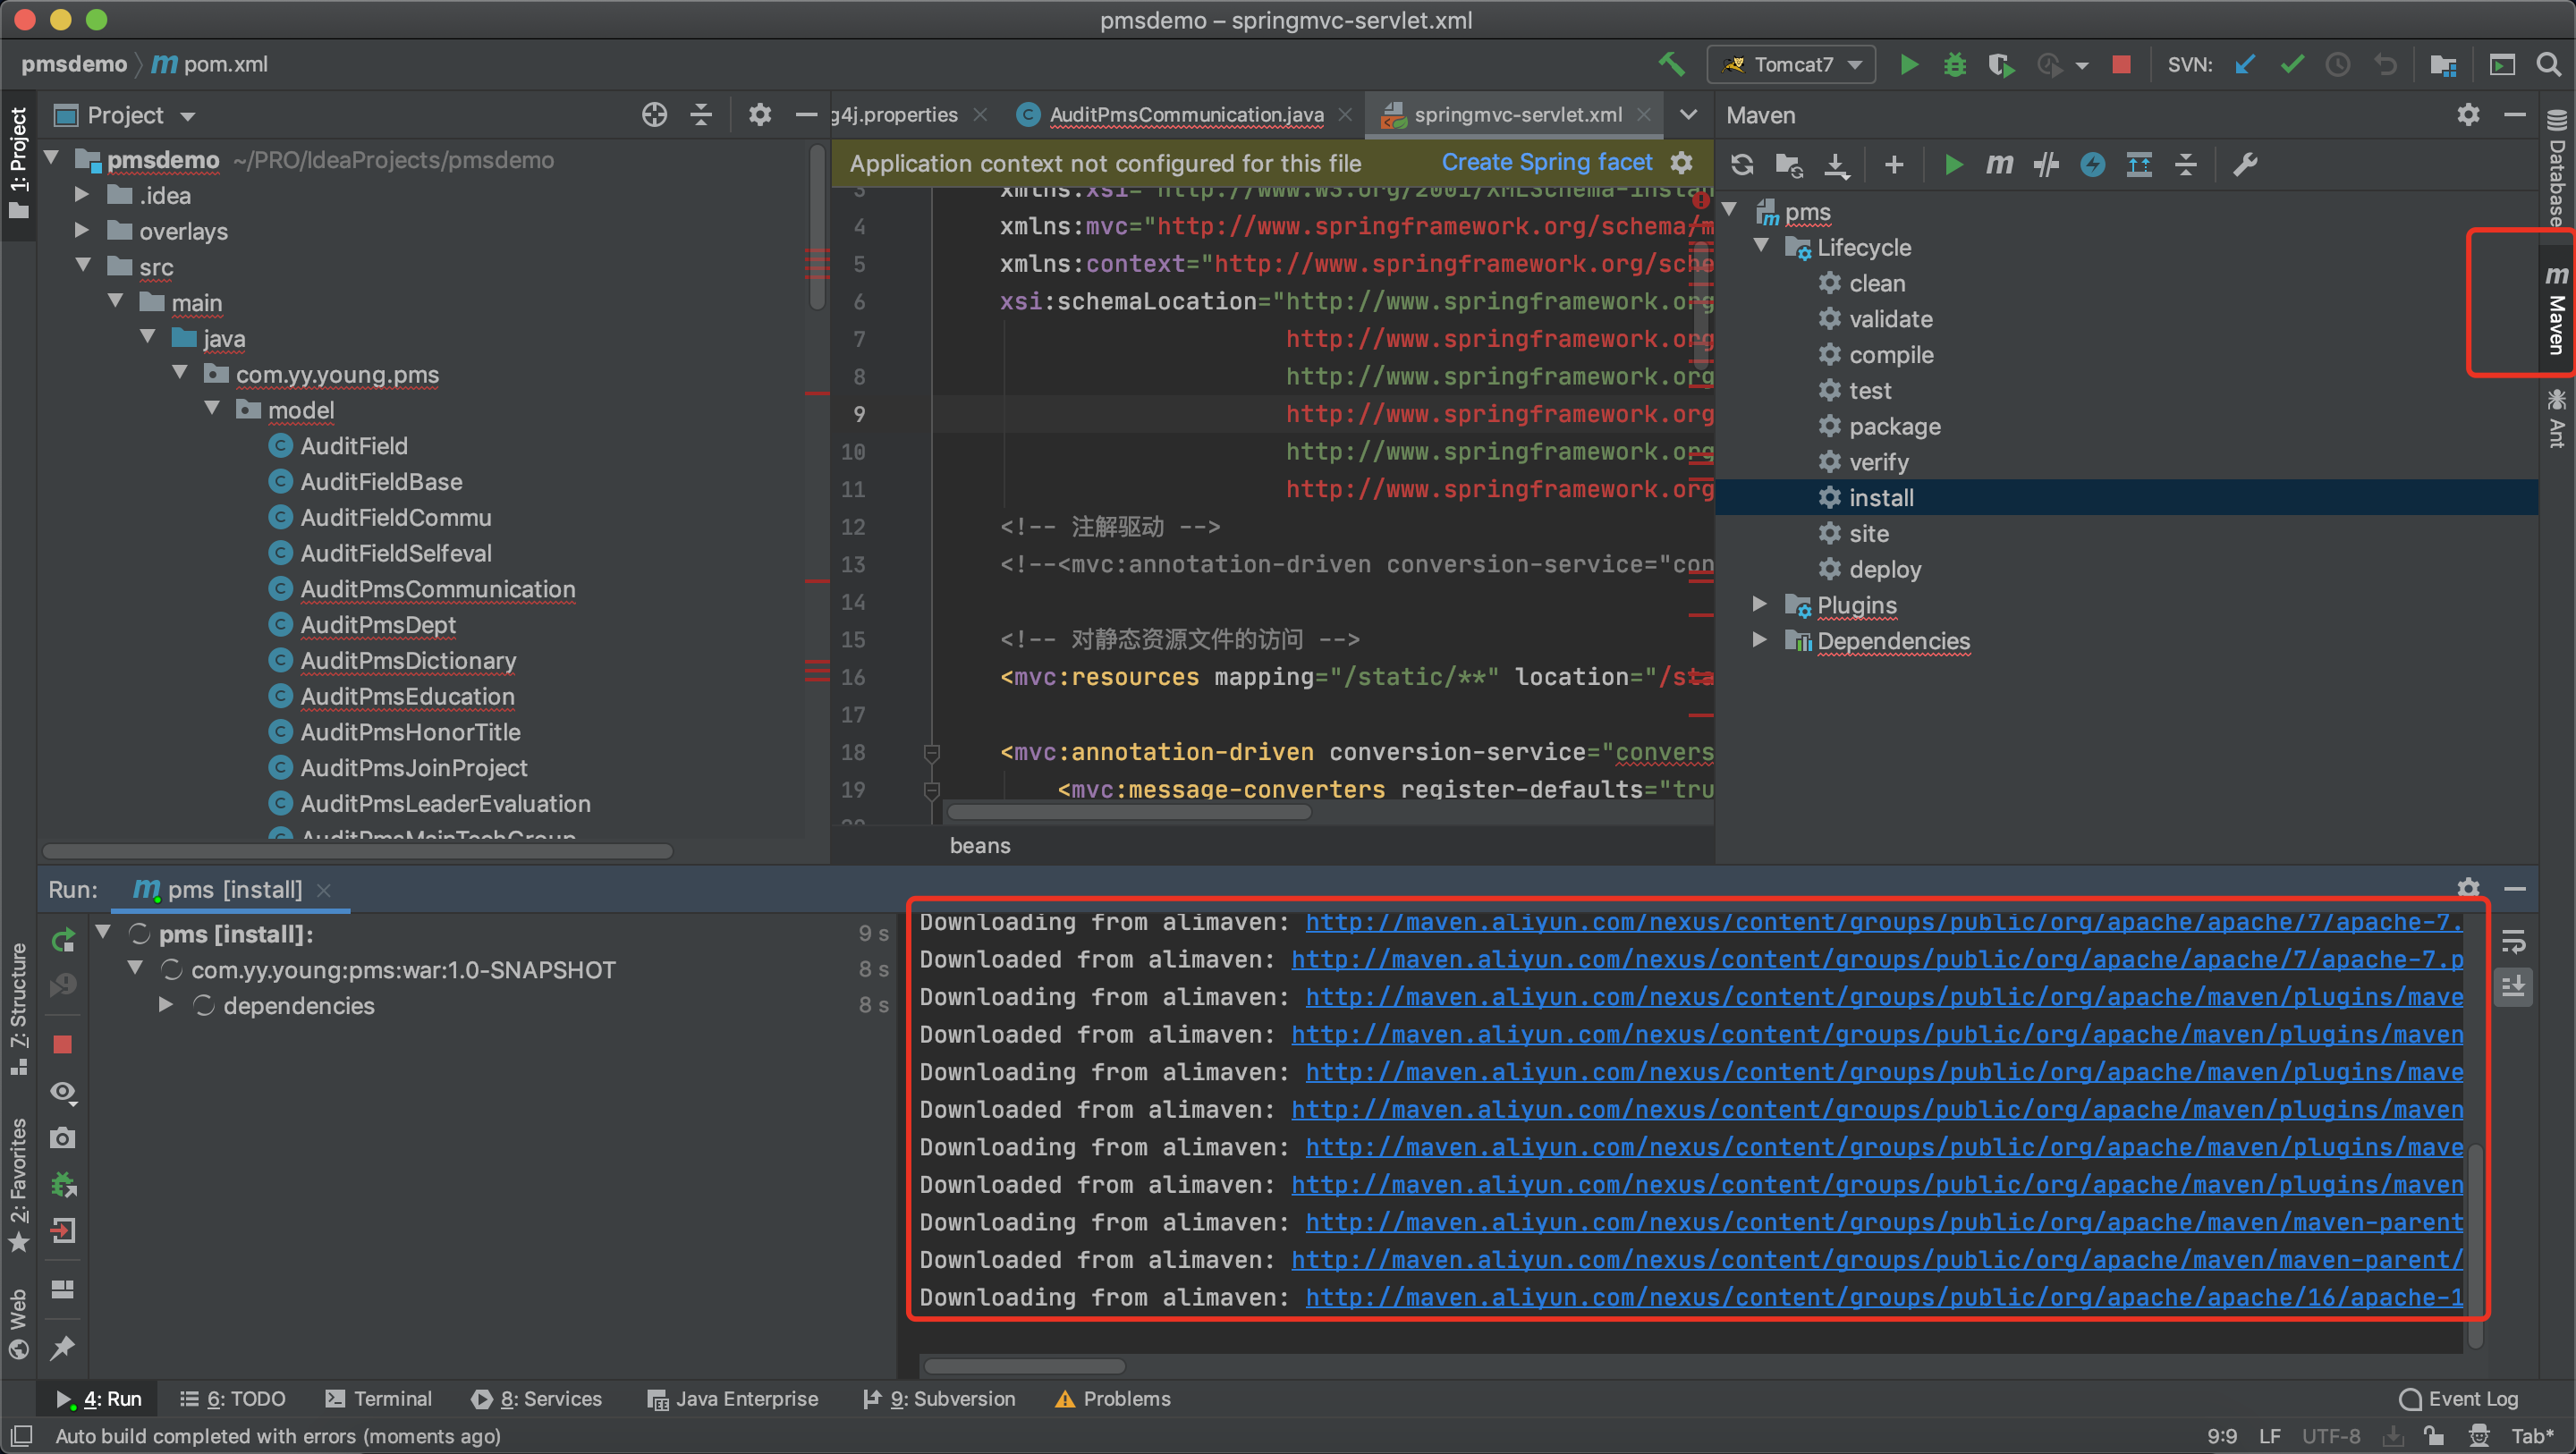Viewport: 2576px width, 1454px height.
Task: Click the AuditPmsCommunication.java tab
Action: click(x=1178, y=114)
